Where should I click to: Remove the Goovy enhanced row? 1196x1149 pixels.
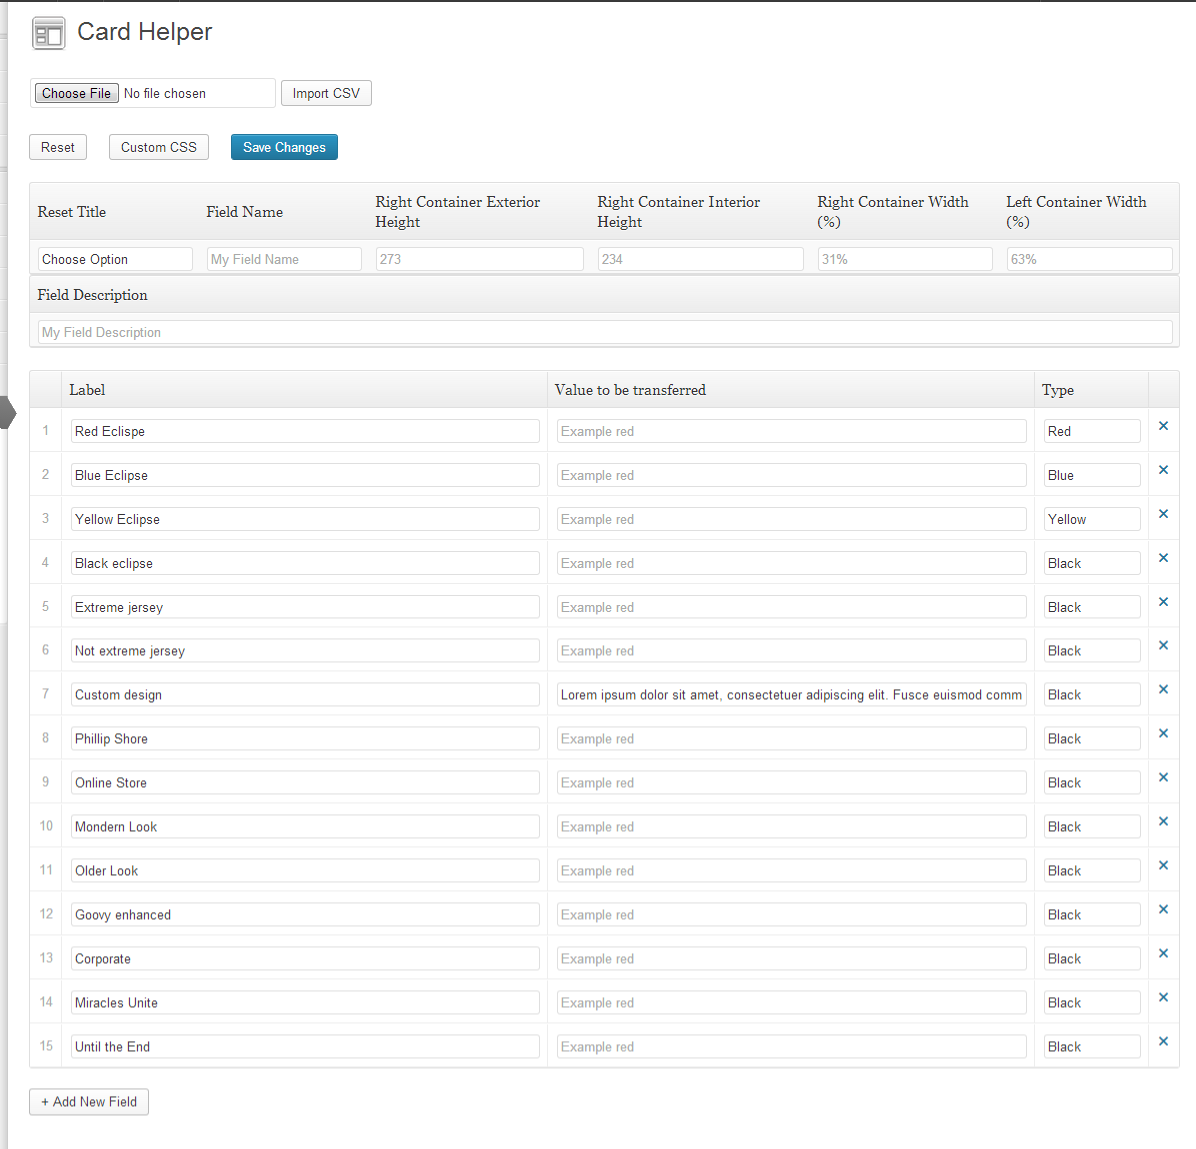(x=1163, y=909)
